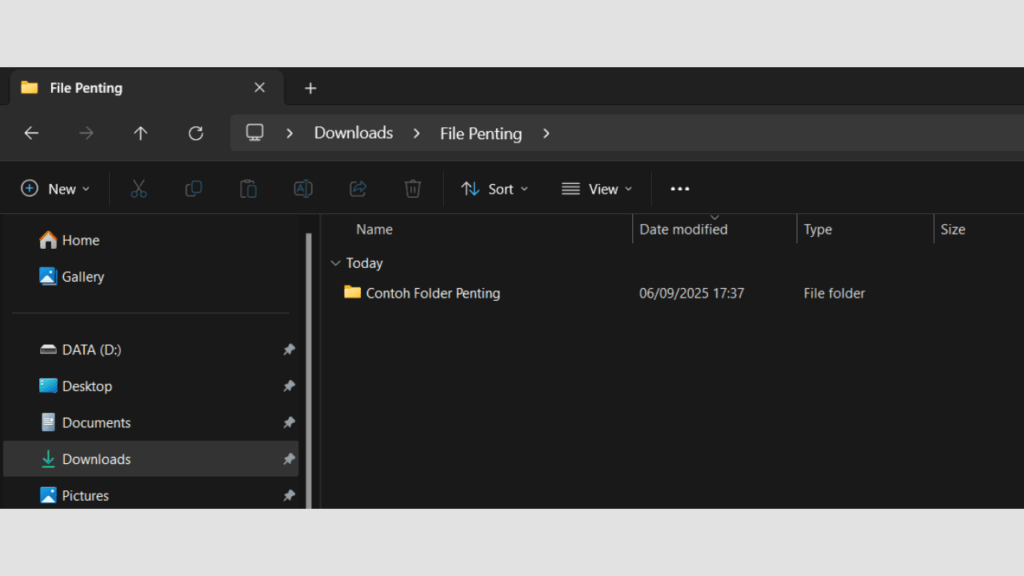The image size is (1024, 576).
Task: Open the View dropdown
Action: [597, 188]
